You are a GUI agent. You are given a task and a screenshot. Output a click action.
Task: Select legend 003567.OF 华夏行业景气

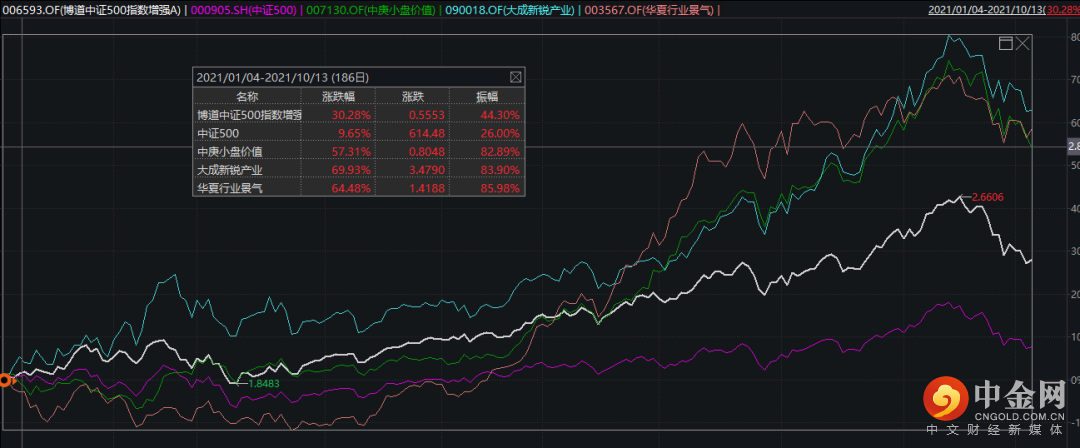coord(651,10)
